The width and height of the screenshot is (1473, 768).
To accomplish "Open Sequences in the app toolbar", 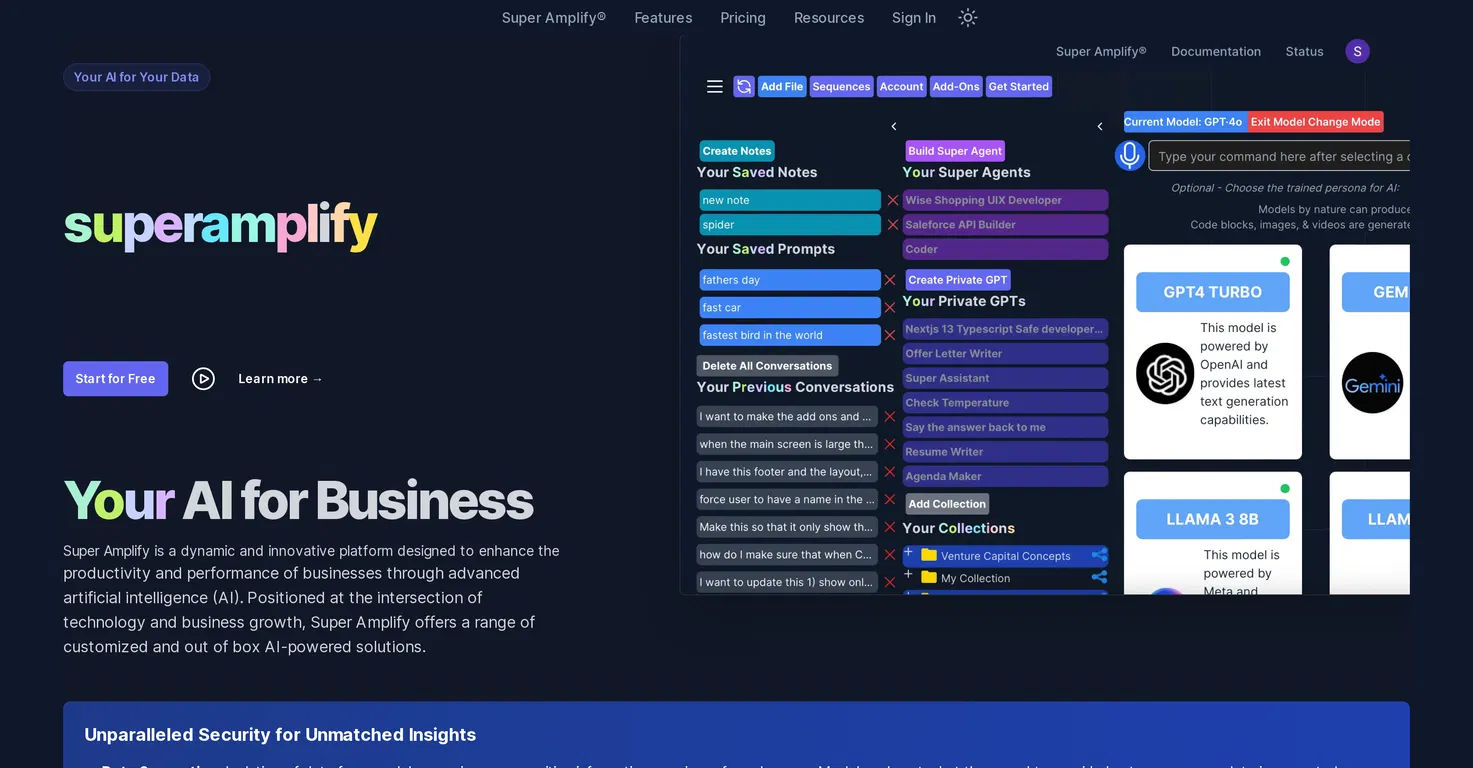I will pos(841,87).
